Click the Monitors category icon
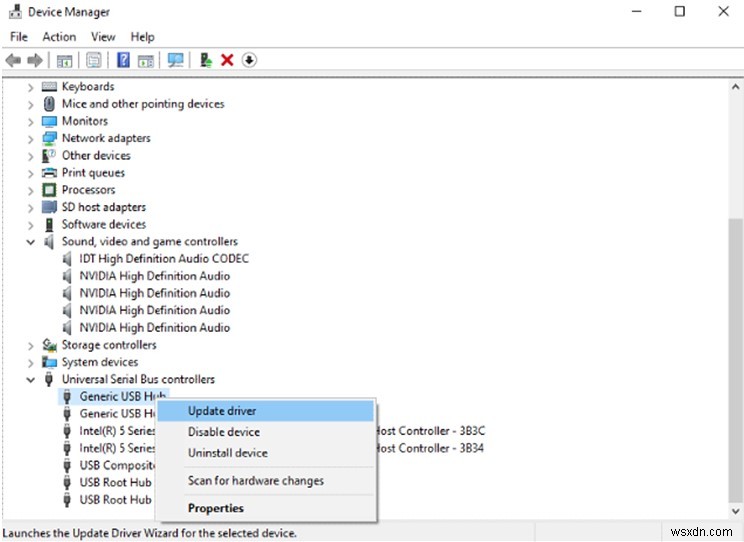The width and height of the screenshot is (744, 542). point(49,121)
